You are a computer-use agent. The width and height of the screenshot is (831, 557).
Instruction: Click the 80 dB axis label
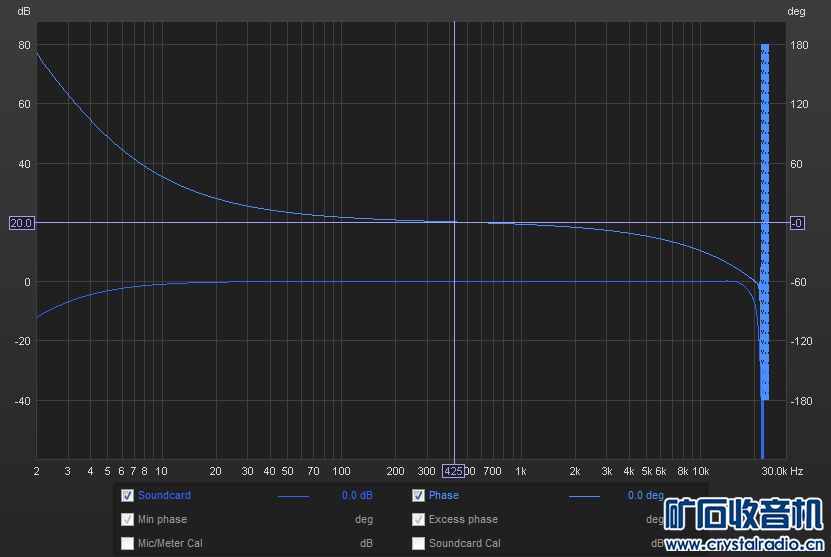(x=24, y=45)
